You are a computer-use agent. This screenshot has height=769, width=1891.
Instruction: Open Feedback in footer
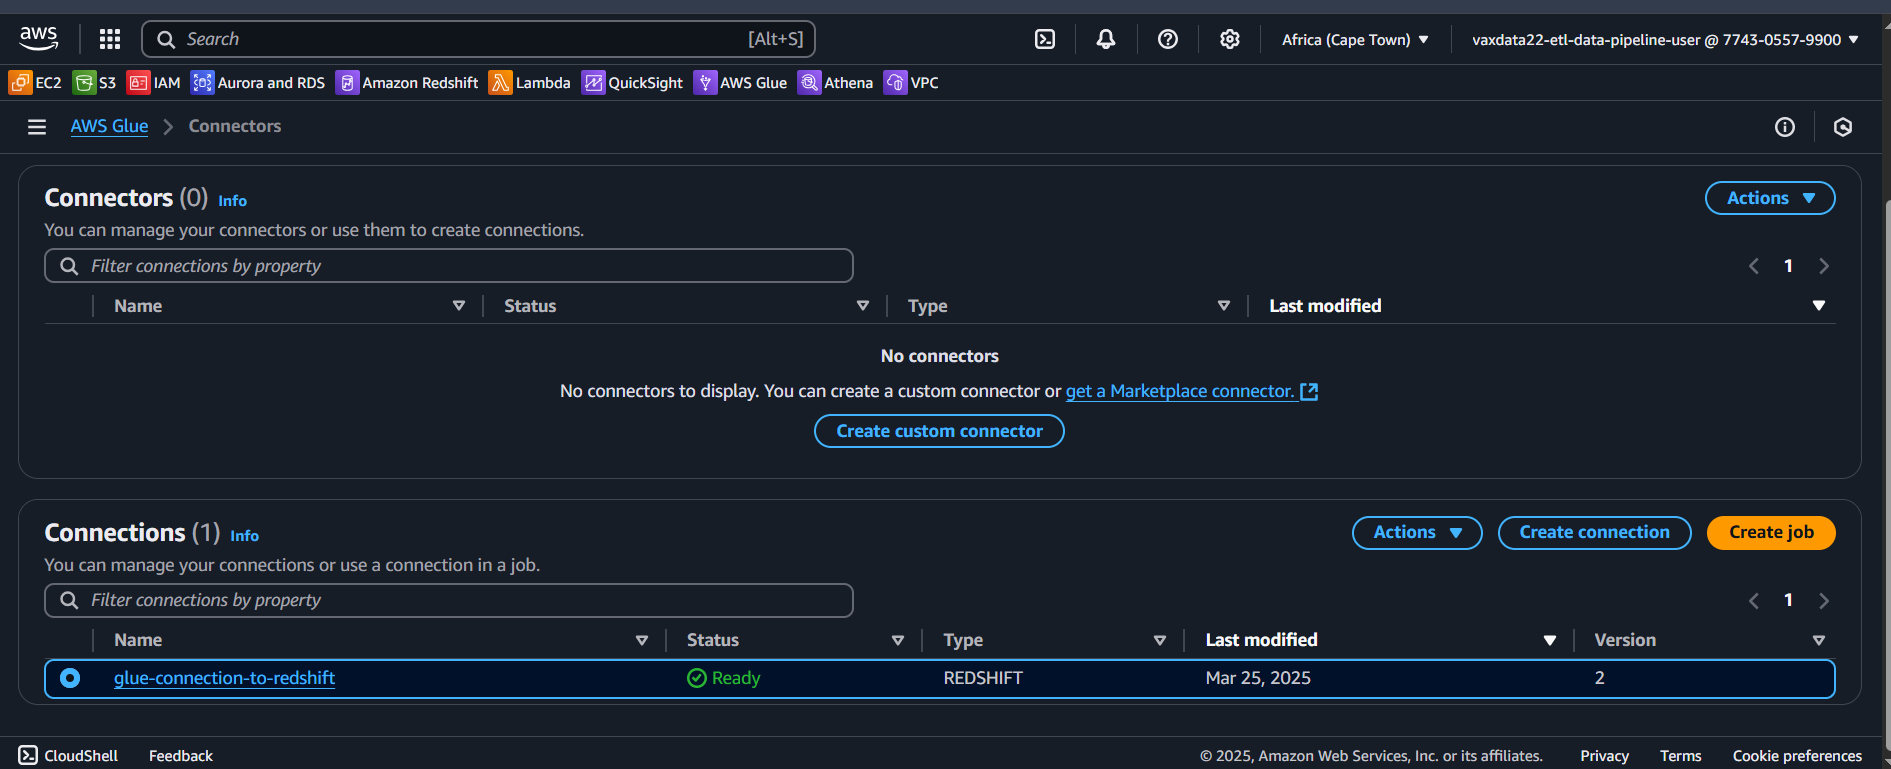point(181,756)
